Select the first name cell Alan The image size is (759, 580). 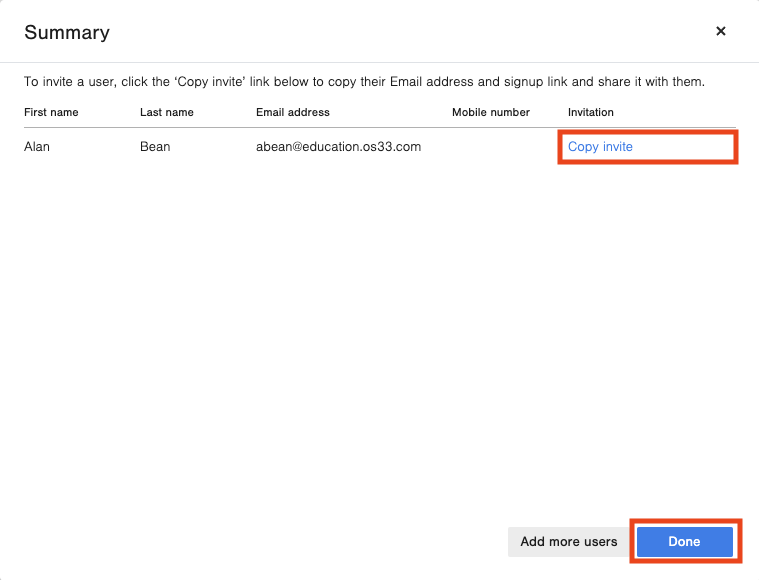click(x=37, y=147)
